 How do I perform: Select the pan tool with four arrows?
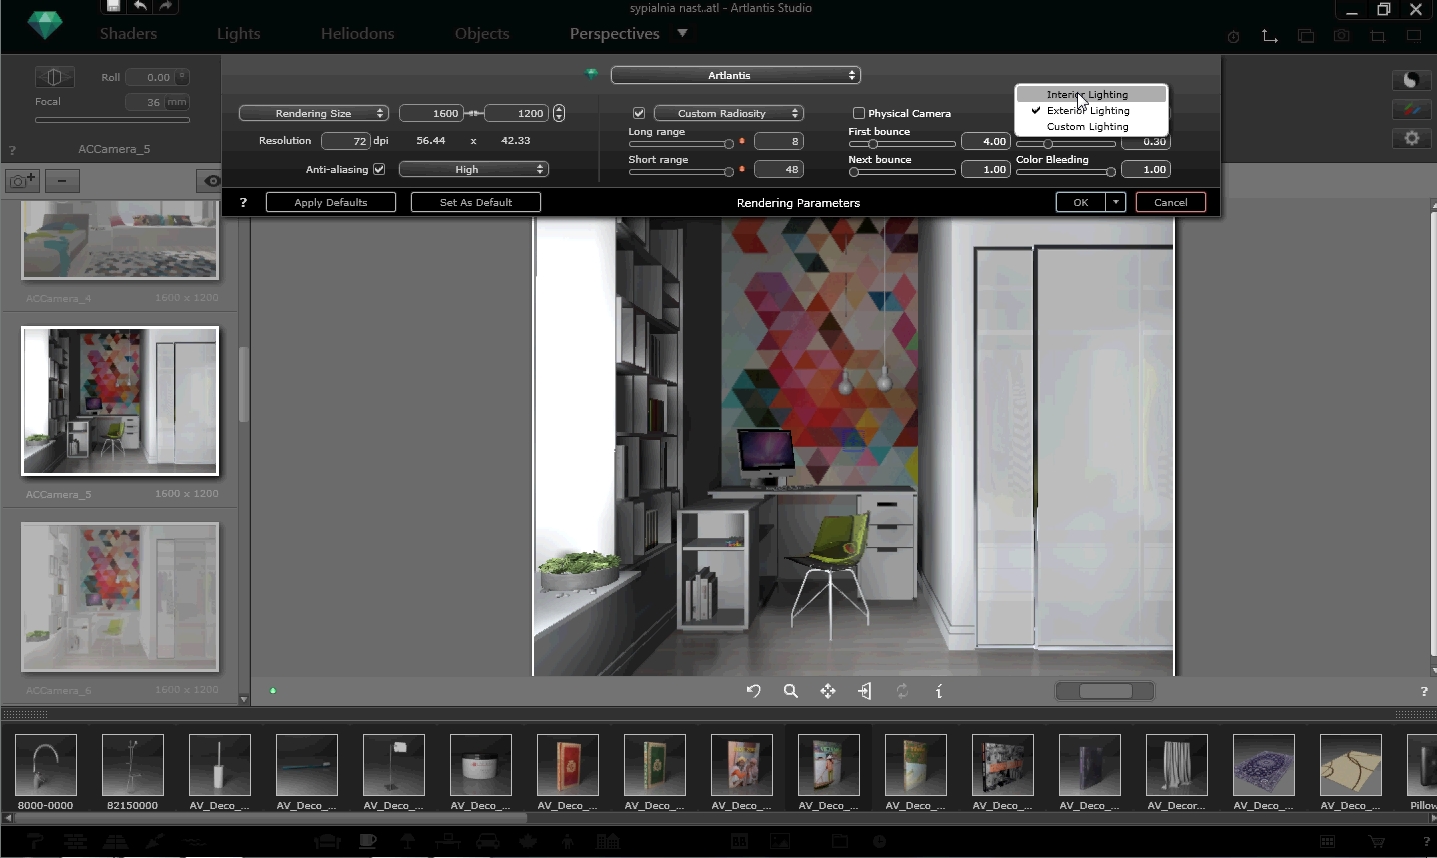(828, 691)
